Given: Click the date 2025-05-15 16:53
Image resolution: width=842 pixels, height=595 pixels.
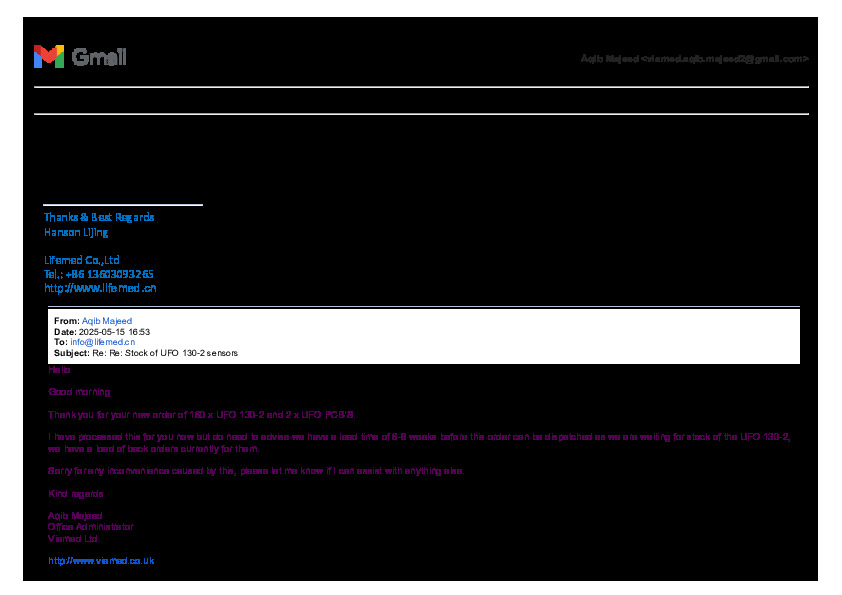Looking at the screenshot, I should [x=114, y=331].
